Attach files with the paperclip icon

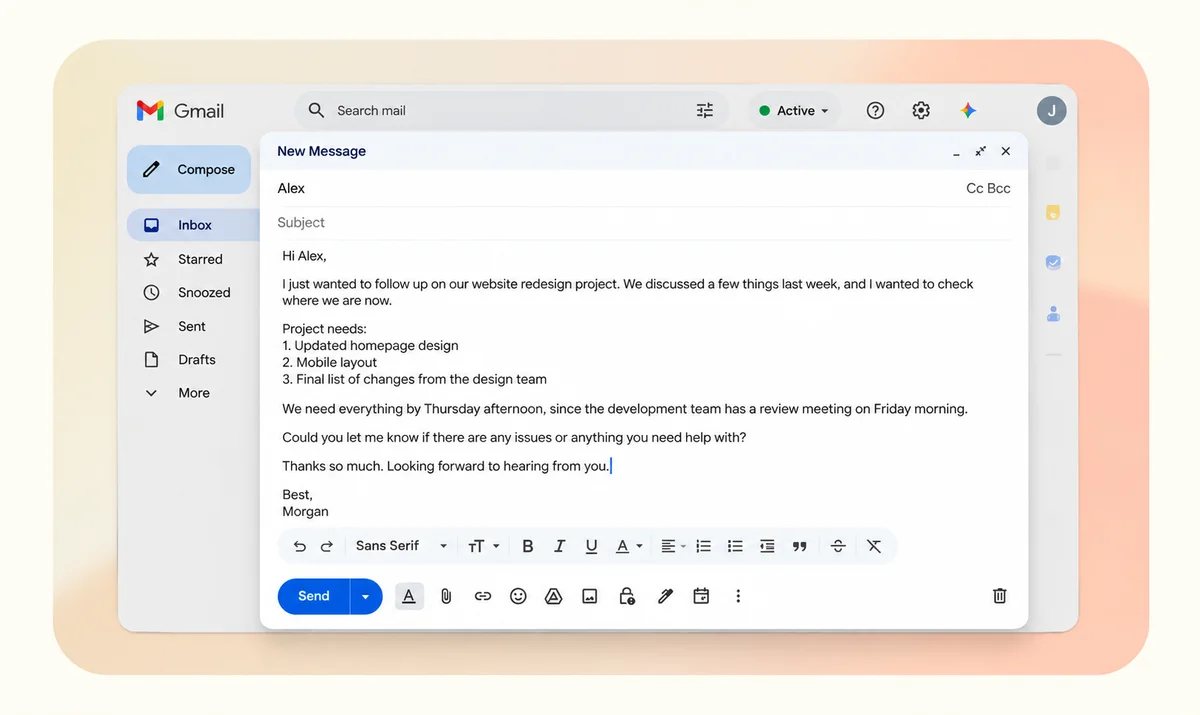pos(446,596)
